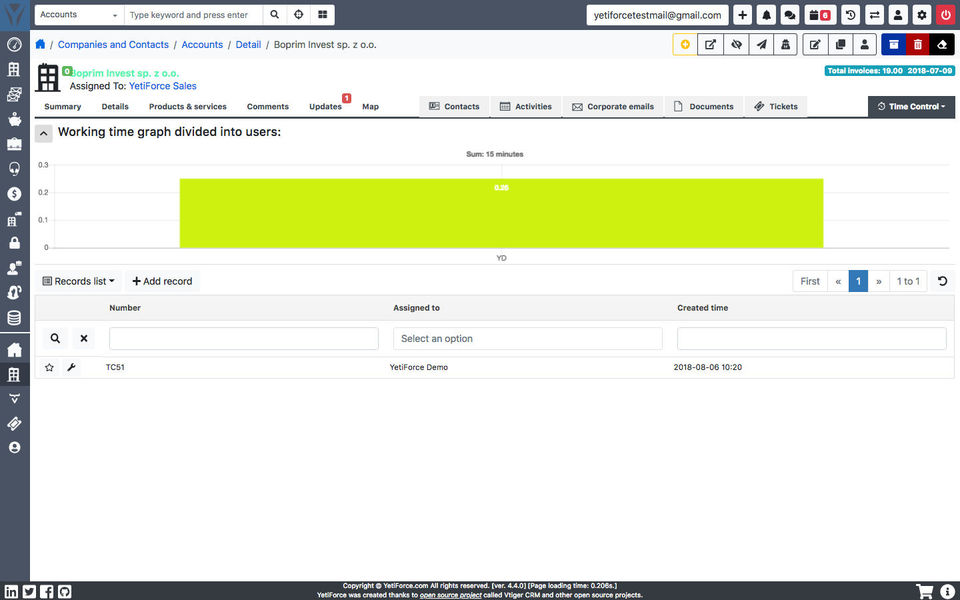960x600 pixels.
Task: Click the search magnifier next to keyword field
Action: pos(275,15)
